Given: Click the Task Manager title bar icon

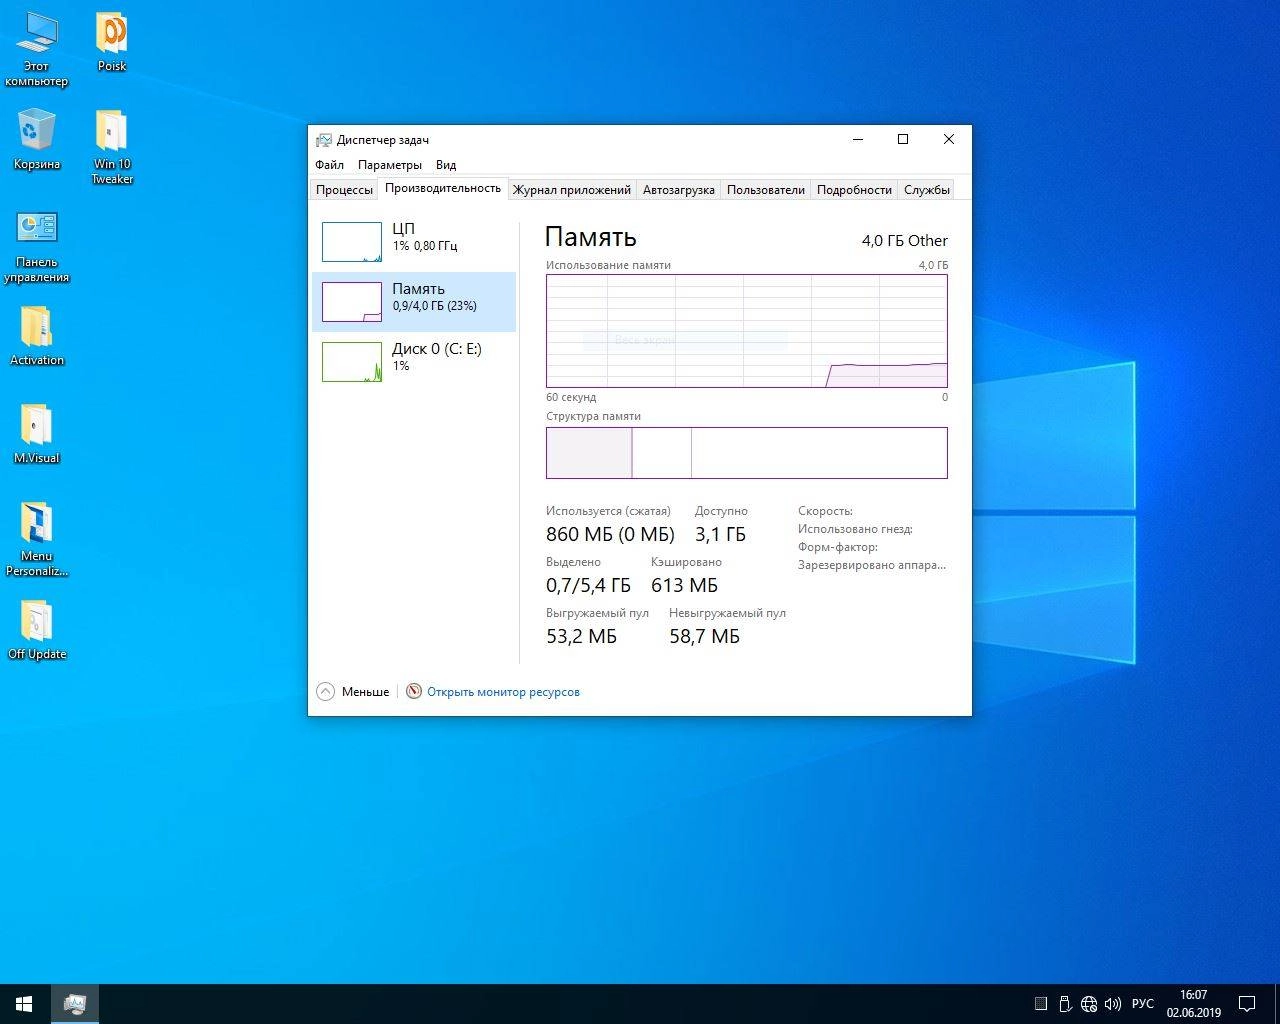Looking at the screenshot, I should (x=323, y=140).
